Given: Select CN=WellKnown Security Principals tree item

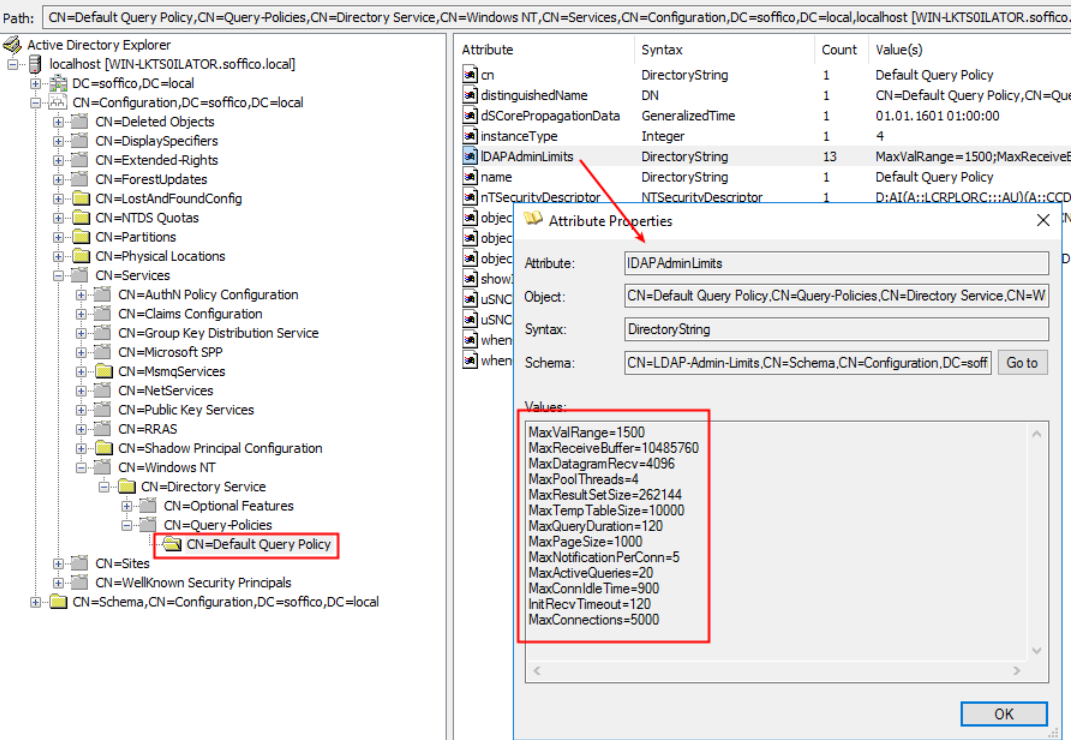Looking at the screenshot, I should click(x=192, y=582).
